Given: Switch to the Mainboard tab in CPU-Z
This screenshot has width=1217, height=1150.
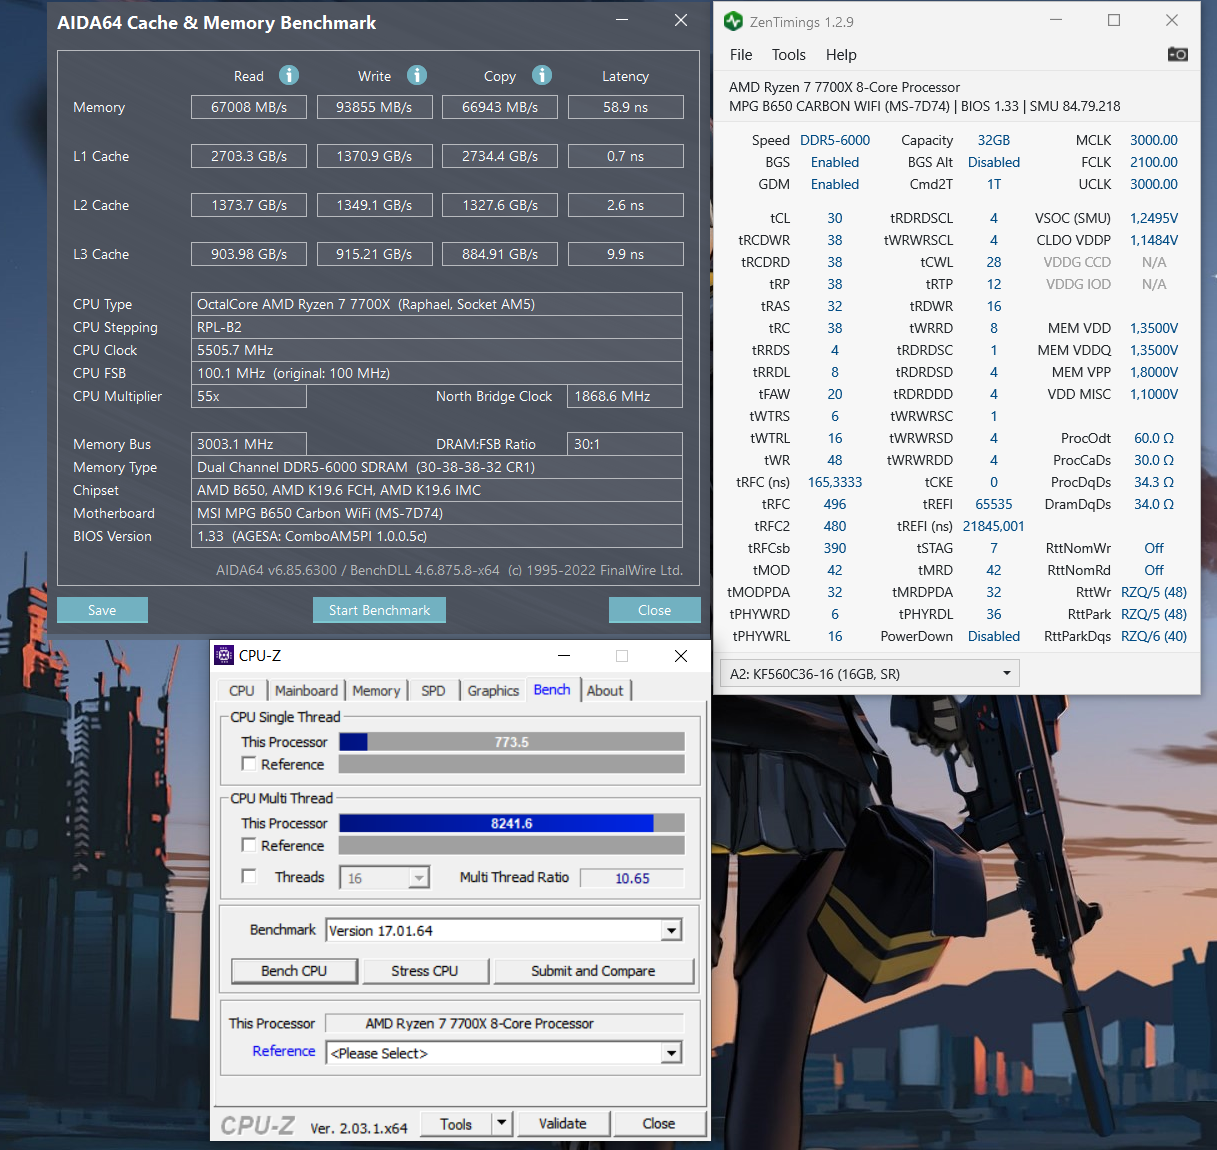Looking at the screenshot, I should coord(306,691).
